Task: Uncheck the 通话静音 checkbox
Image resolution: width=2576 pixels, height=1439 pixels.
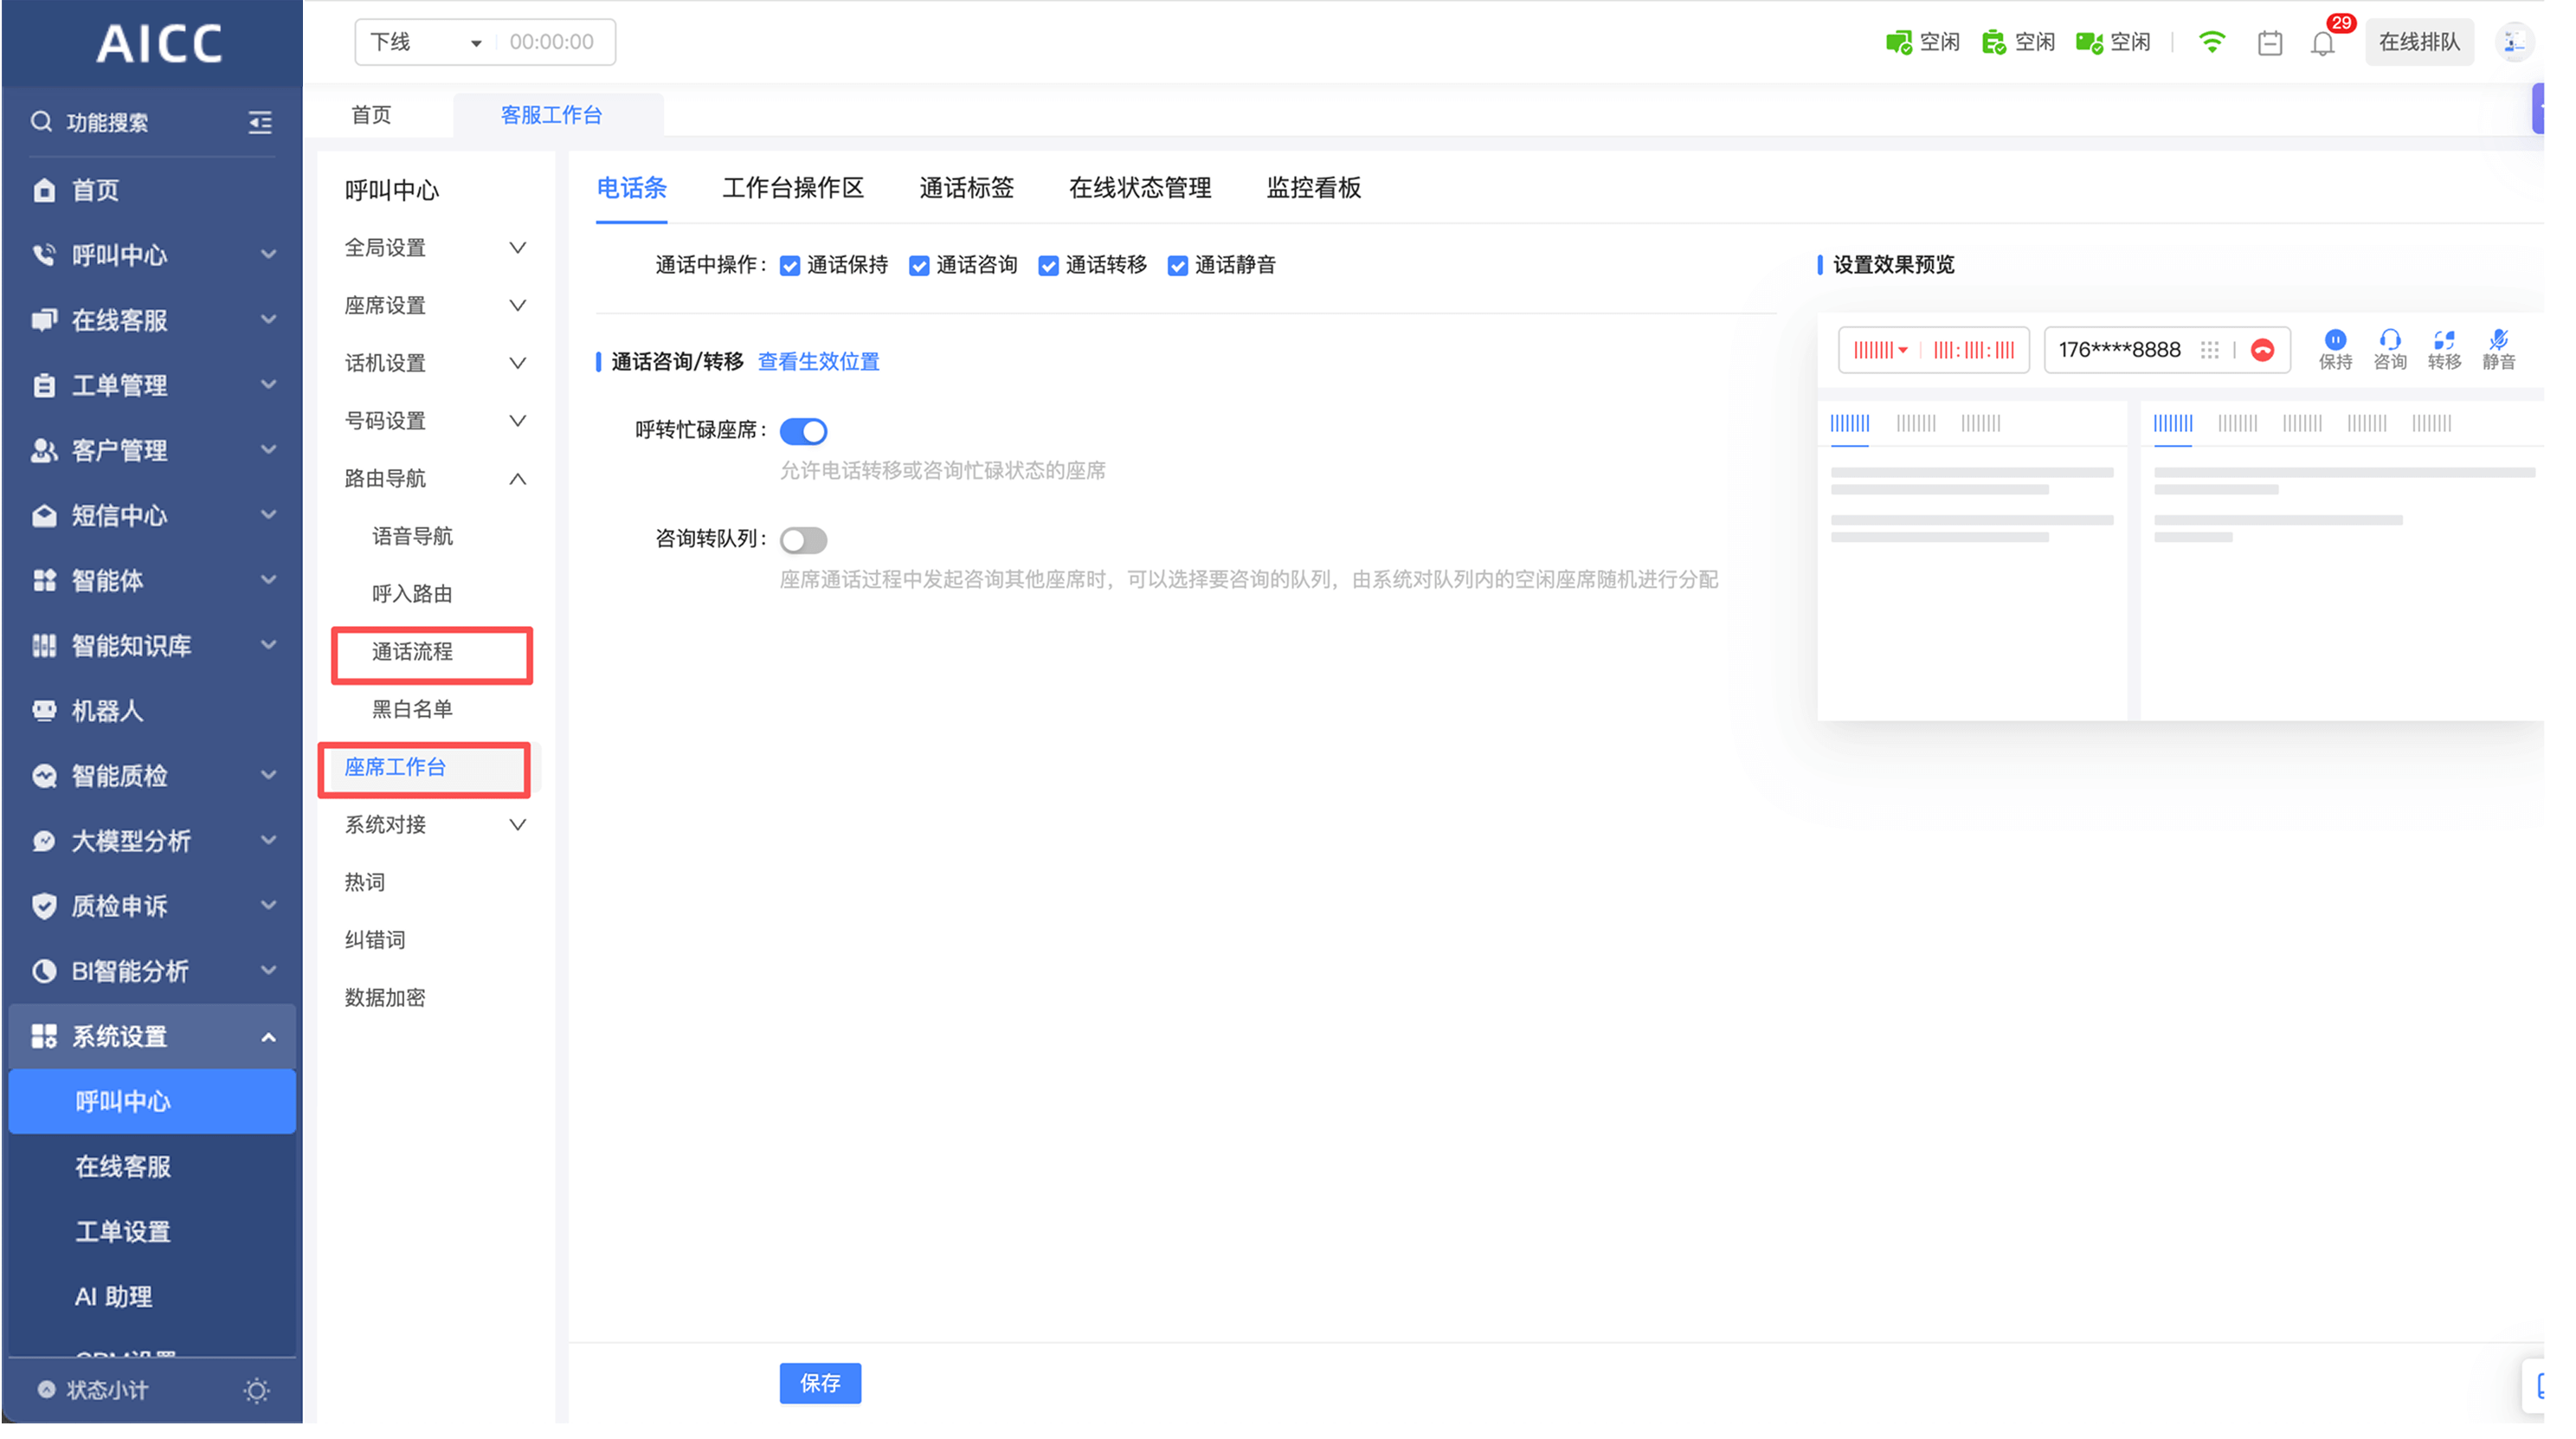Action: coord(1177,266)
